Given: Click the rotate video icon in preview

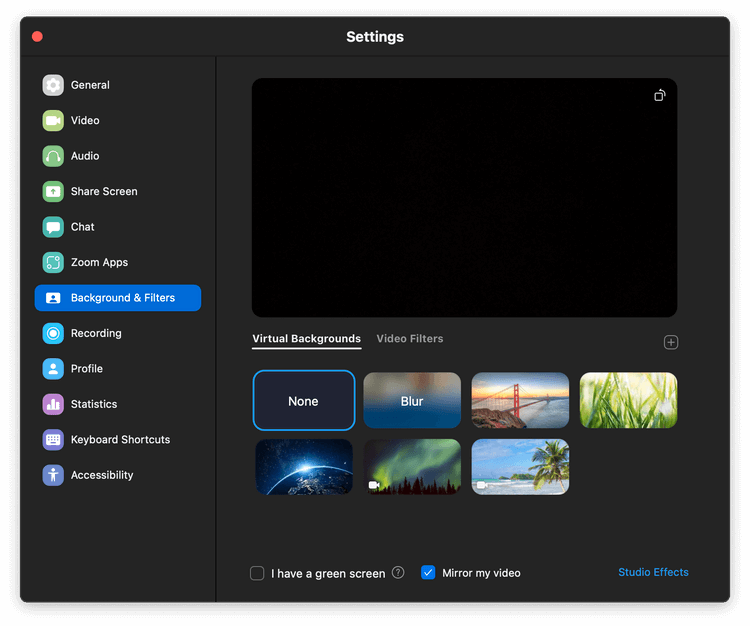Looking at the screenshot, I should tap(660, 96).
